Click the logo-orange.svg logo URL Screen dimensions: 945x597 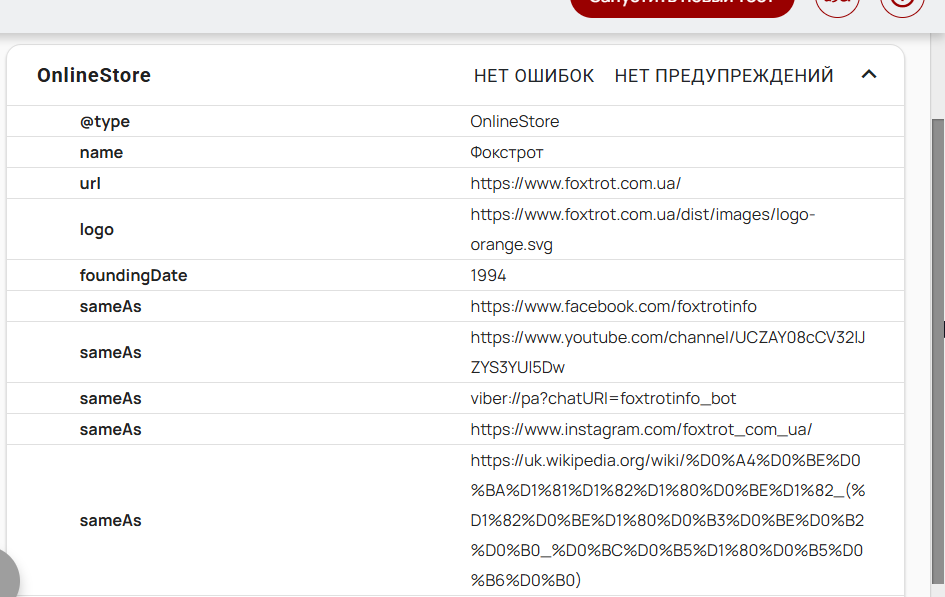pyautogui.click(x=642, y=230)
